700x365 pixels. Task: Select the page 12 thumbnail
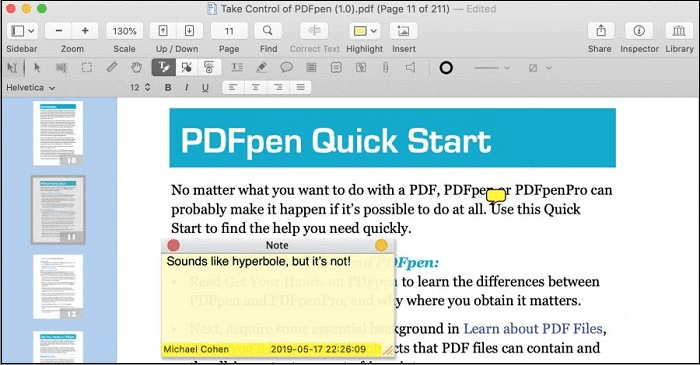tap(58, 286)
